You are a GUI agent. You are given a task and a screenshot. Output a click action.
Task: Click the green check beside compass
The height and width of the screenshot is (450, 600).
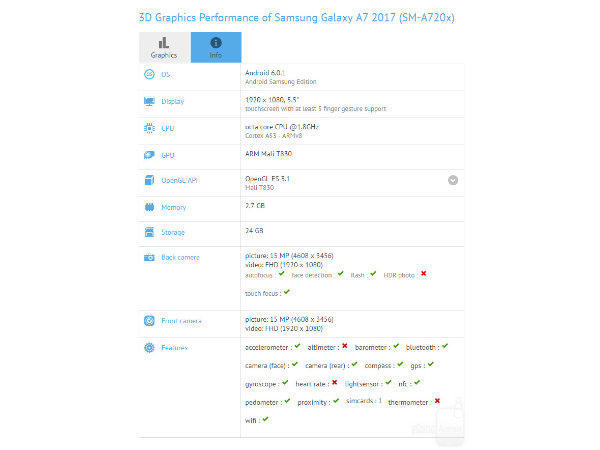click(400, 364)
